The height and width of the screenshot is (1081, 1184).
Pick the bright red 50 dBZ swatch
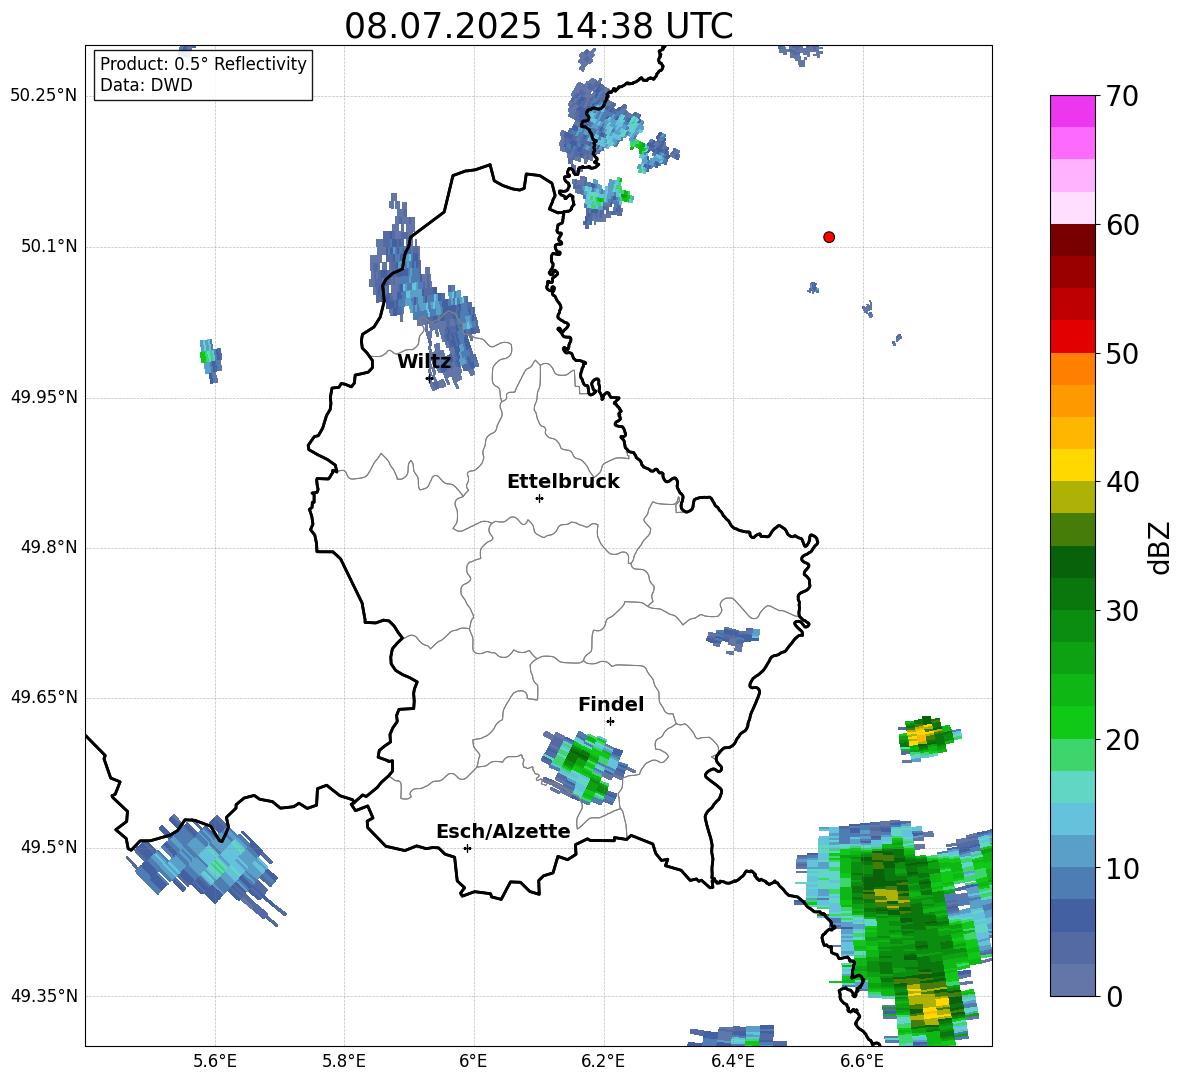click(x=1072, y=337)
